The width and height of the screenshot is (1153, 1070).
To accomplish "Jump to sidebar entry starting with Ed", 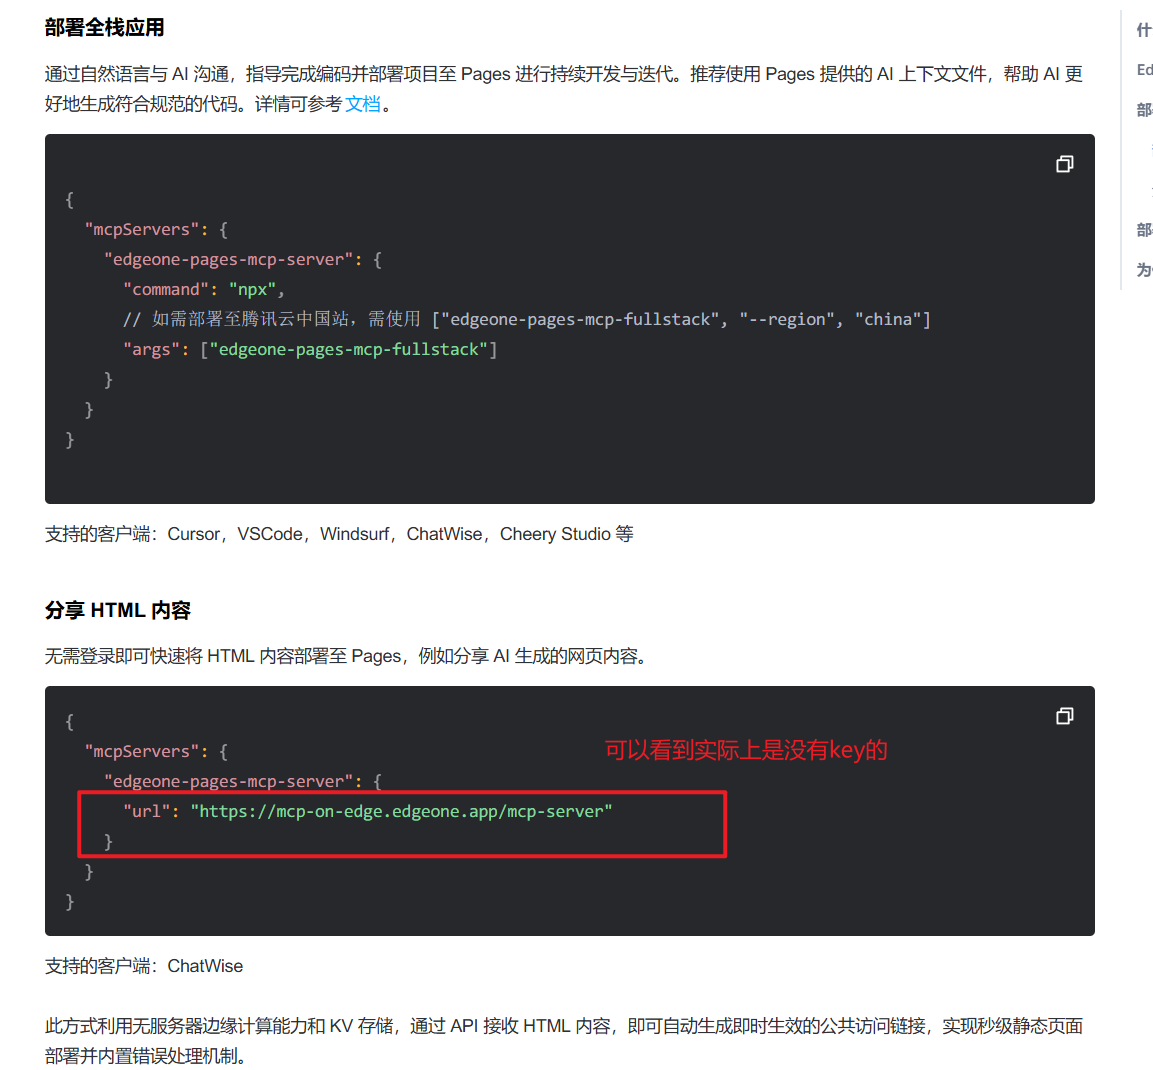I will (1144, 70).
